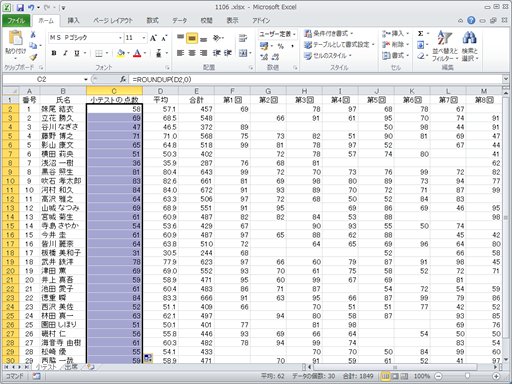The width and height of the screenshot is (512, 384).
Task: Select the column D header
Action: 160,91
